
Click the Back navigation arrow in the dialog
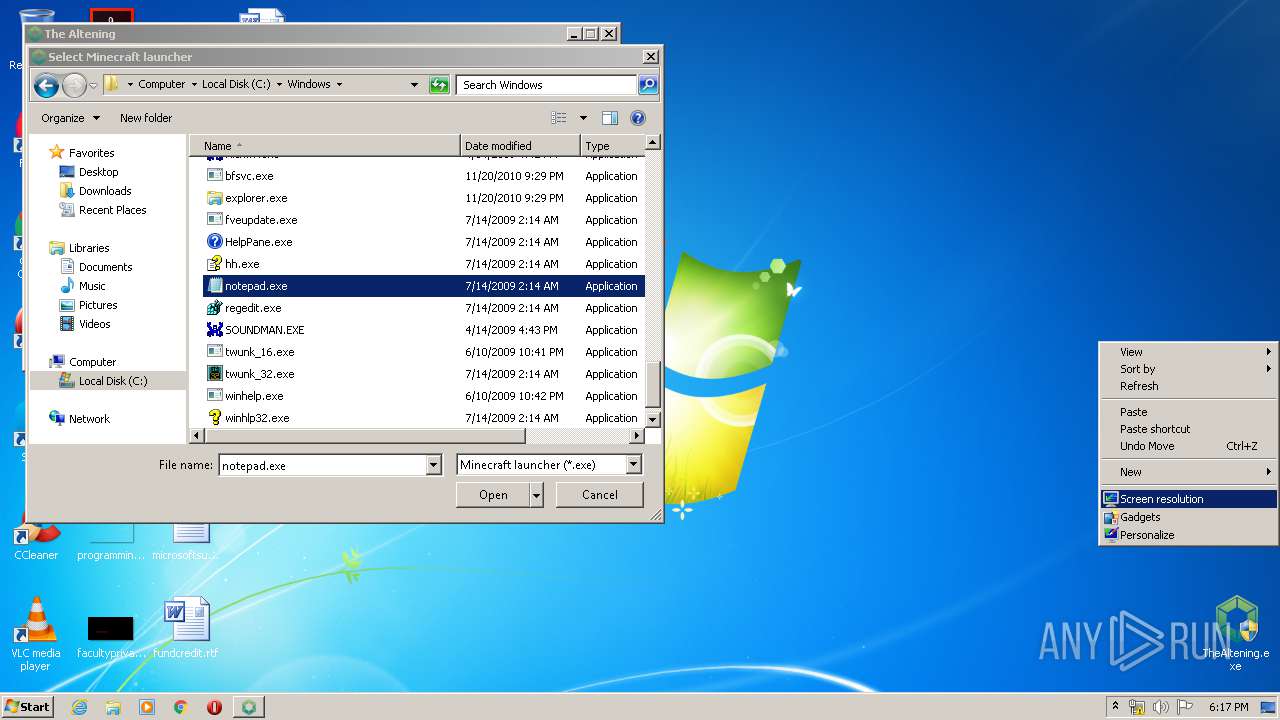[x=46, y=86]
